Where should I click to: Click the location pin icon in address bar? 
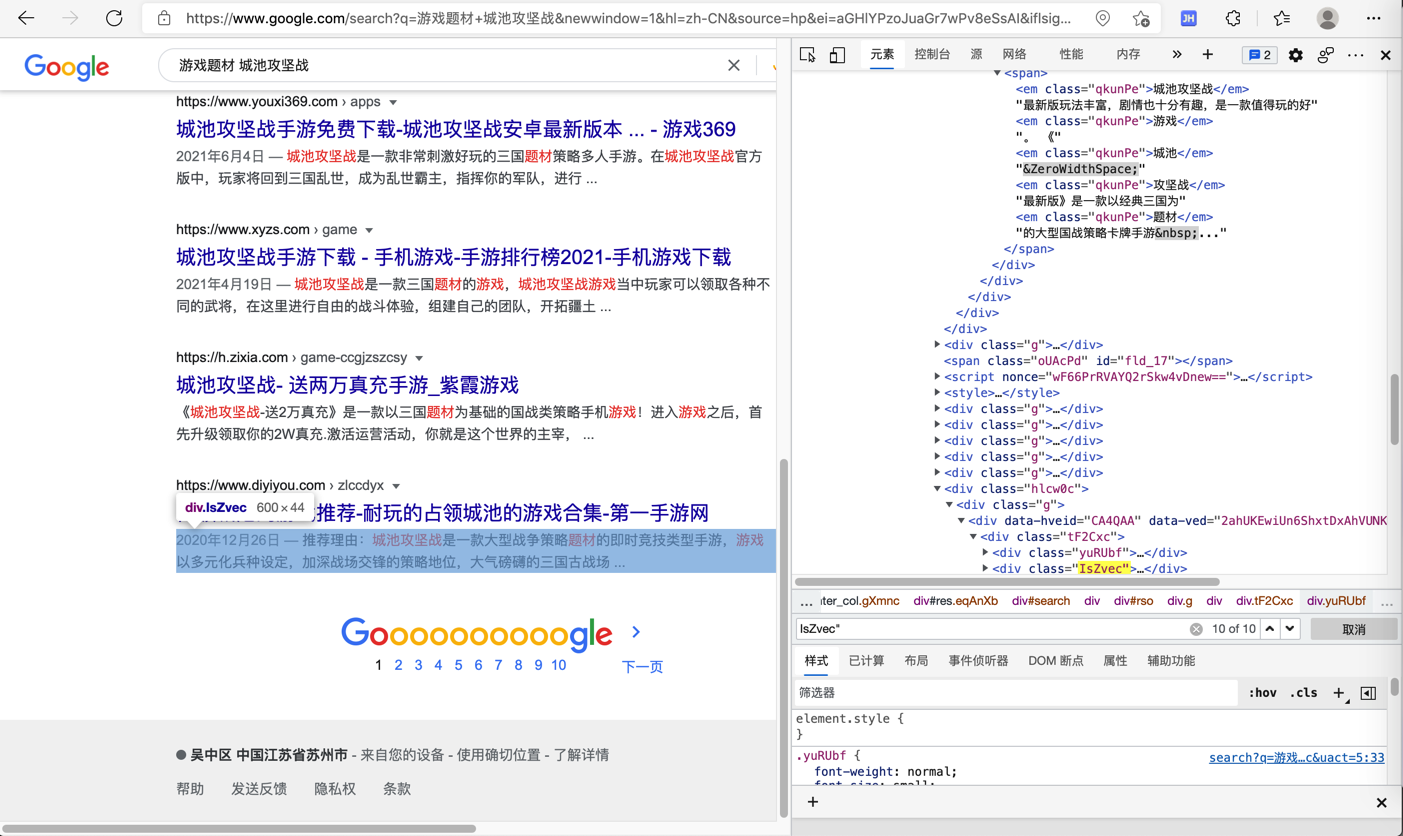tap(1102, 18)
